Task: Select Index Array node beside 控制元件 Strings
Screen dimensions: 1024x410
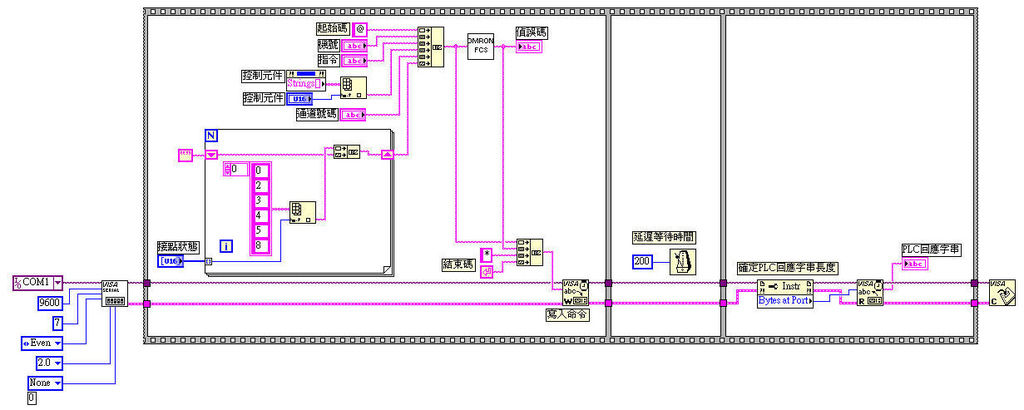Action: pyautogui.click(x=353, y=89)
